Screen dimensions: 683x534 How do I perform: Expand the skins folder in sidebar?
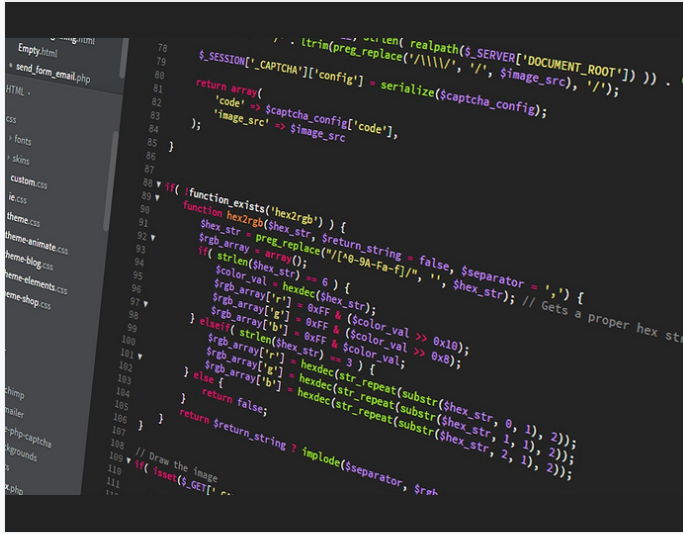click(18, 159)
